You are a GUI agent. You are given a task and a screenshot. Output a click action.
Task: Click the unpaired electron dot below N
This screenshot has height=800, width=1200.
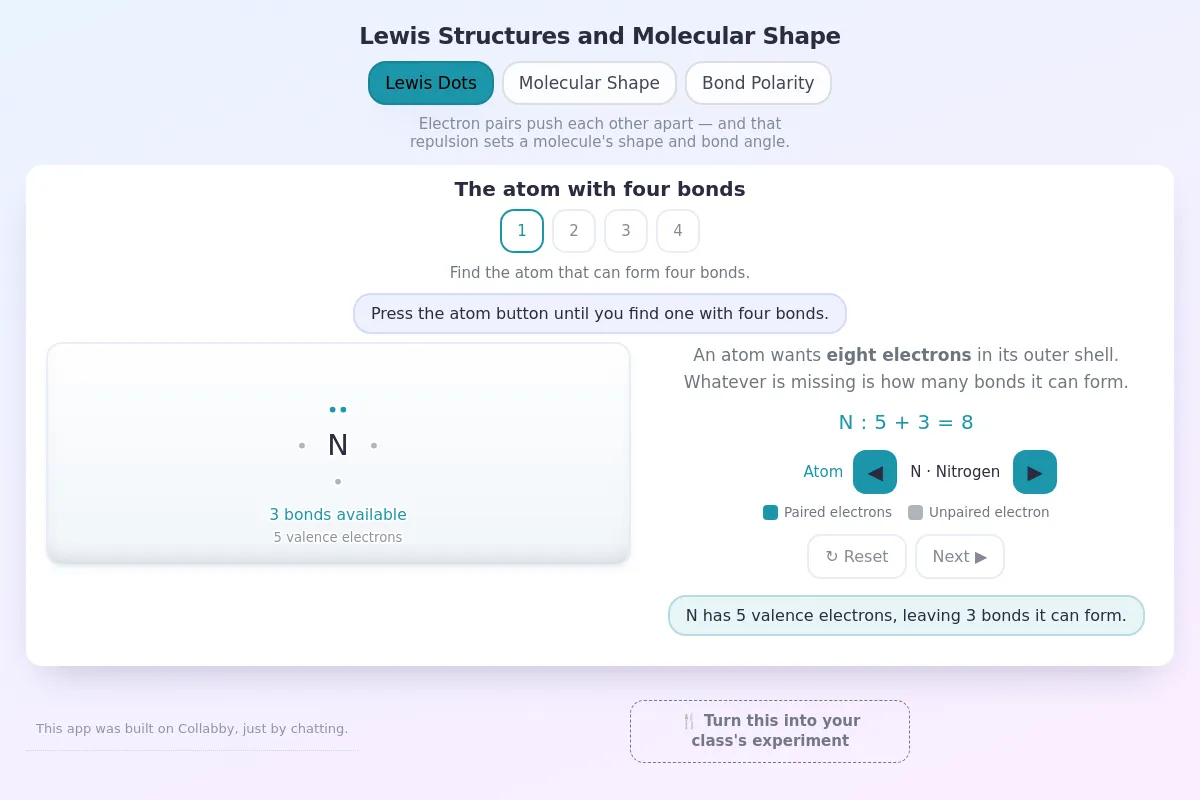[x=338, y=481]
